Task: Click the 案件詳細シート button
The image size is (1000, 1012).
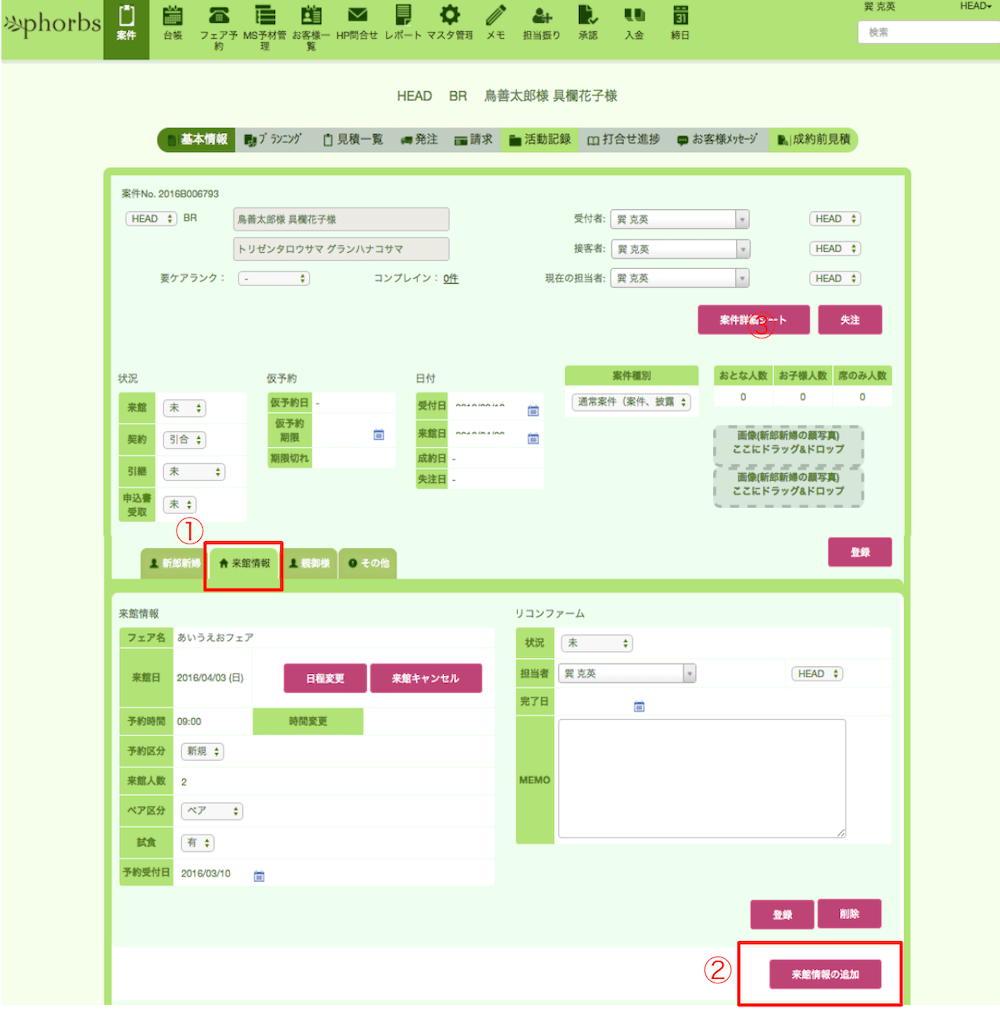Action: (x=753, y=320)
